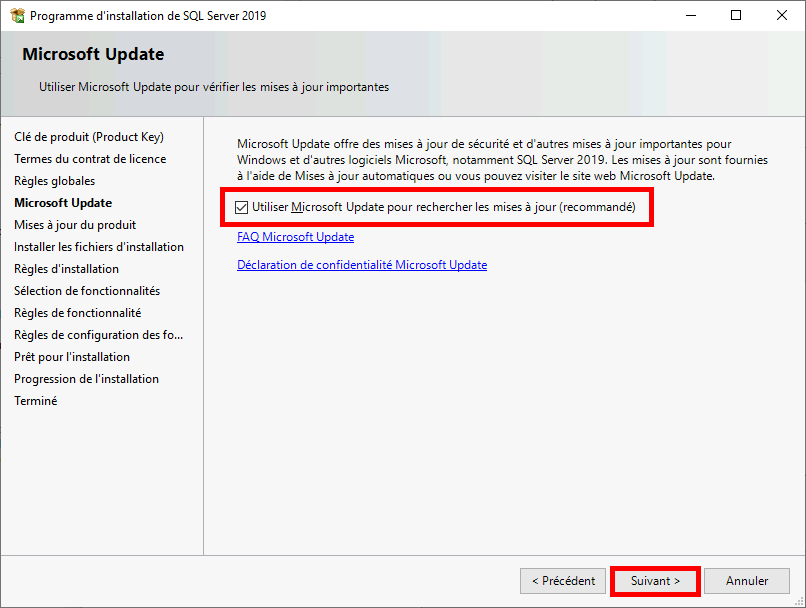The width and height of the screenshot is (806, 608).
Task: Click the SQL Server setup icon in title bar
Action: tap(16, 15)
